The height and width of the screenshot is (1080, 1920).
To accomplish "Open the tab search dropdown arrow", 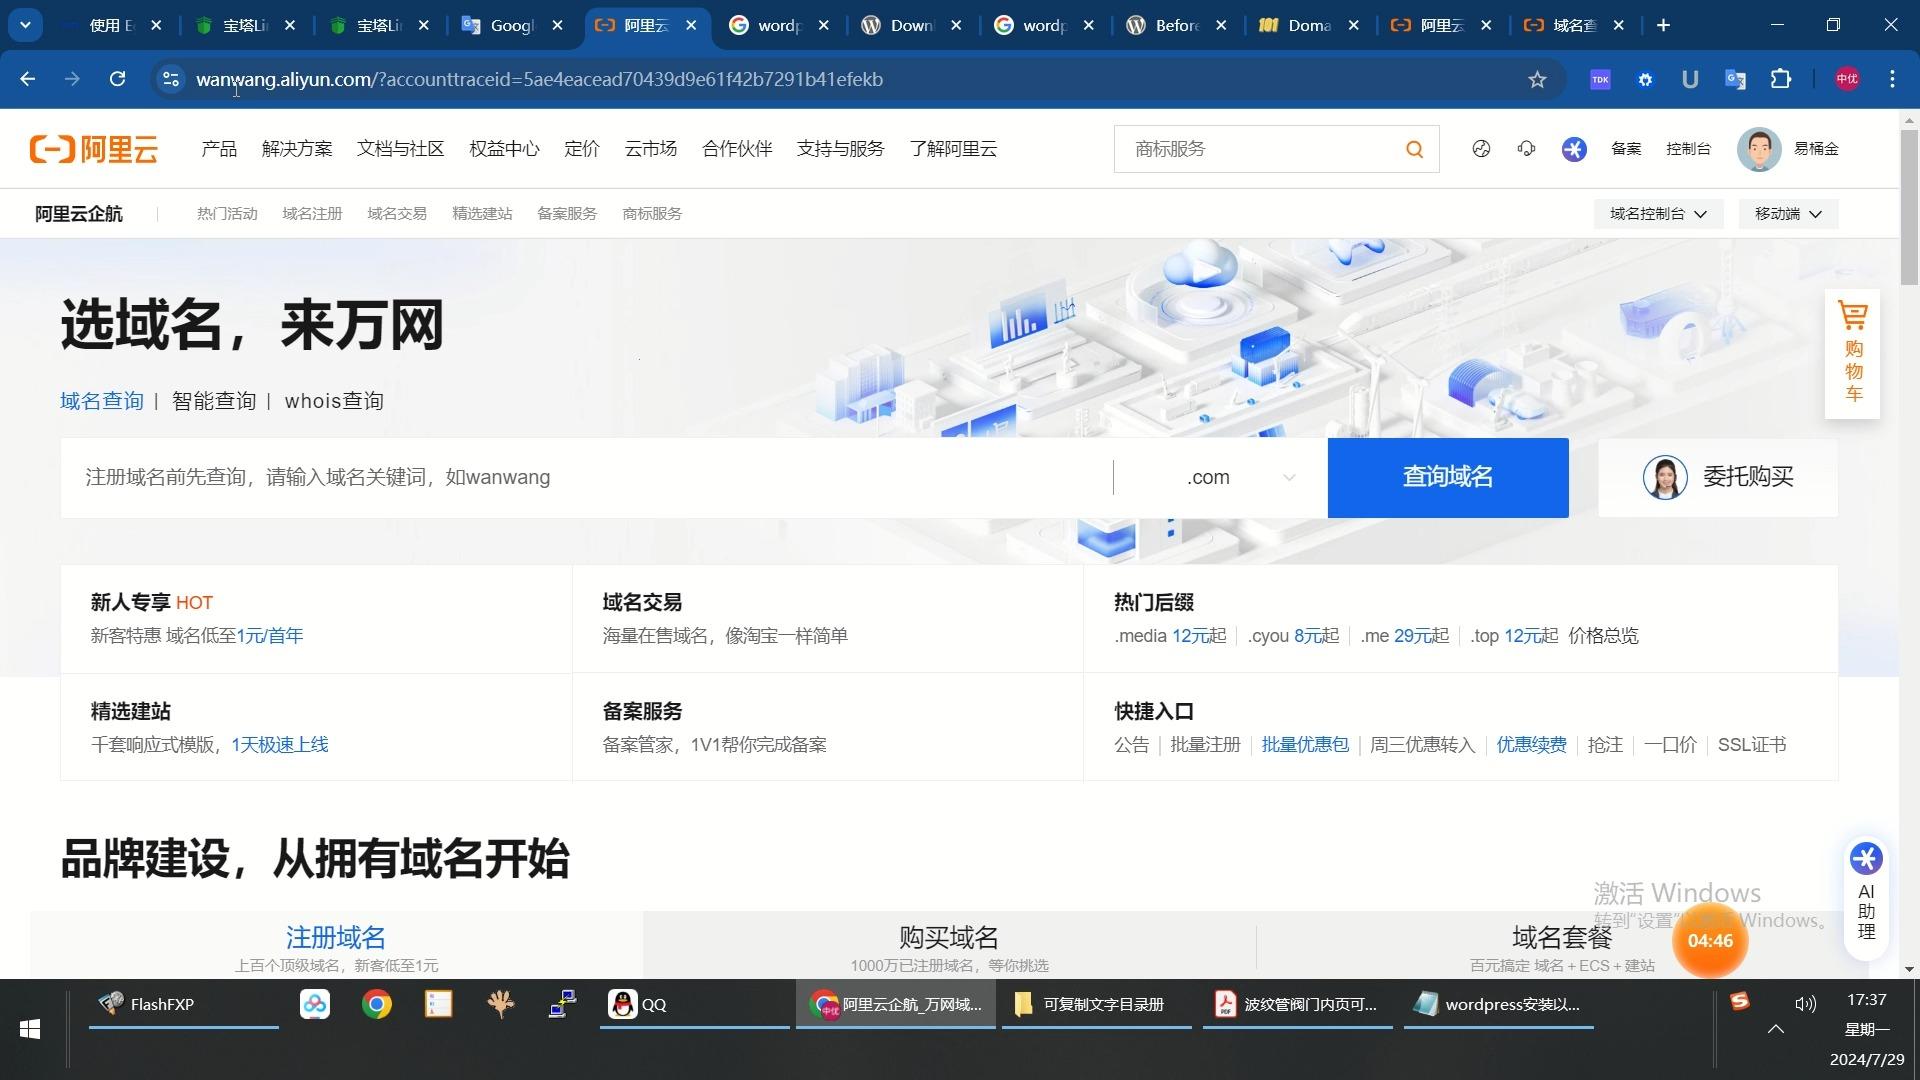I will [25, 25].
